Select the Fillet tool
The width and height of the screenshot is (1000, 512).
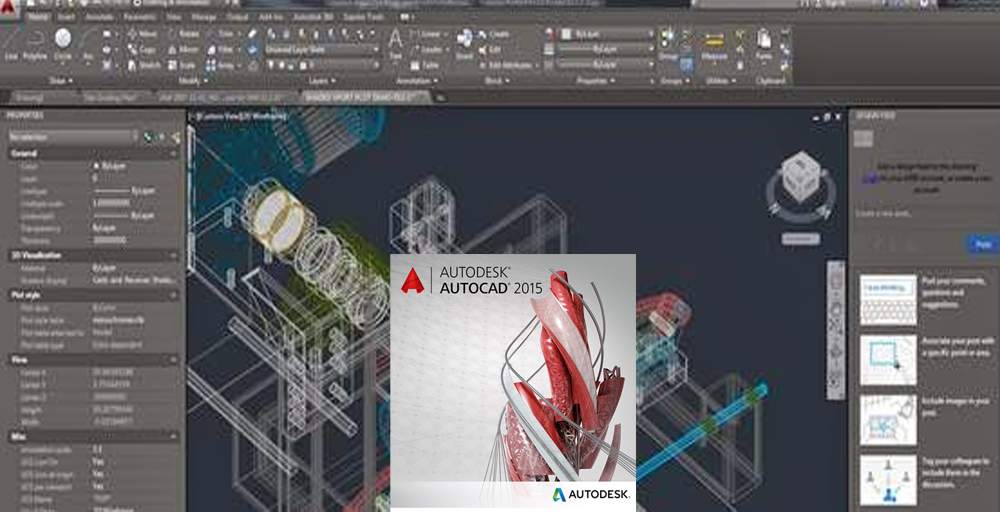point(221,50)
